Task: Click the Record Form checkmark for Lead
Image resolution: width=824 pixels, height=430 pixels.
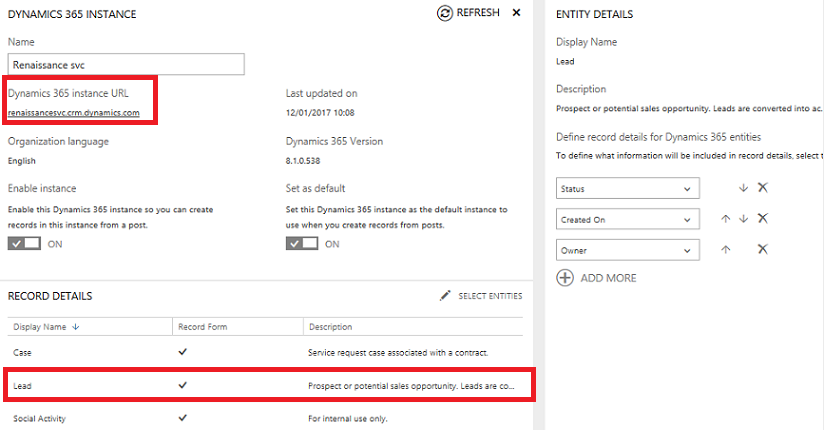Action: 182,385
